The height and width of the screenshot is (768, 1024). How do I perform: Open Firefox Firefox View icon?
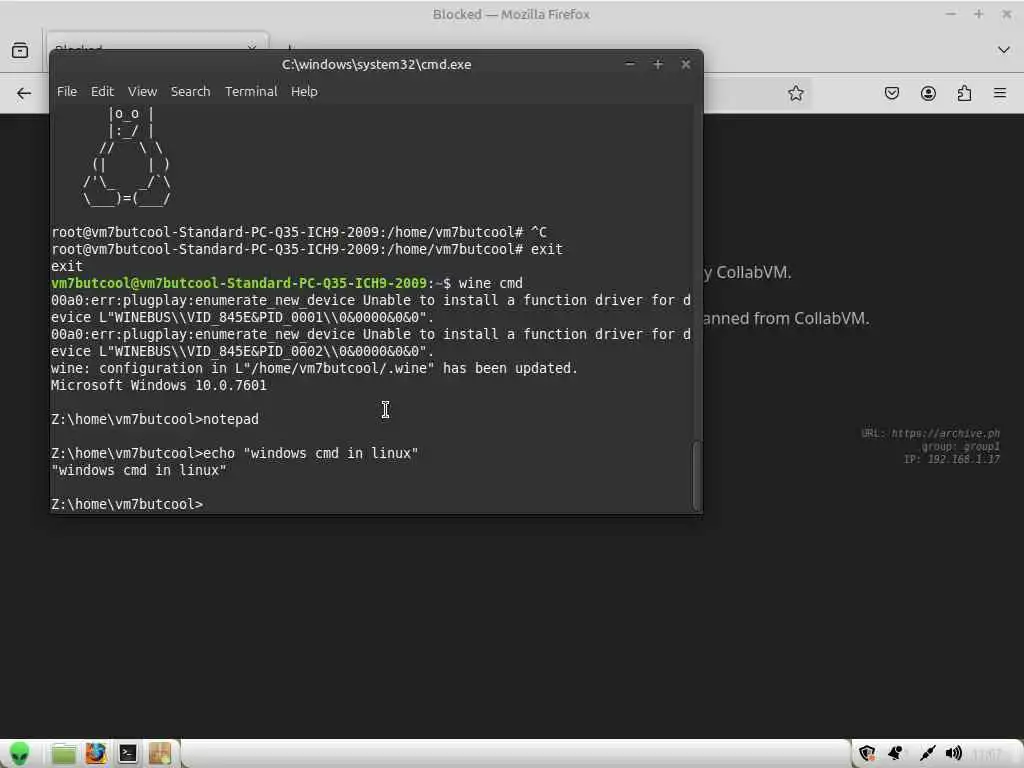(x=20, y=50)
